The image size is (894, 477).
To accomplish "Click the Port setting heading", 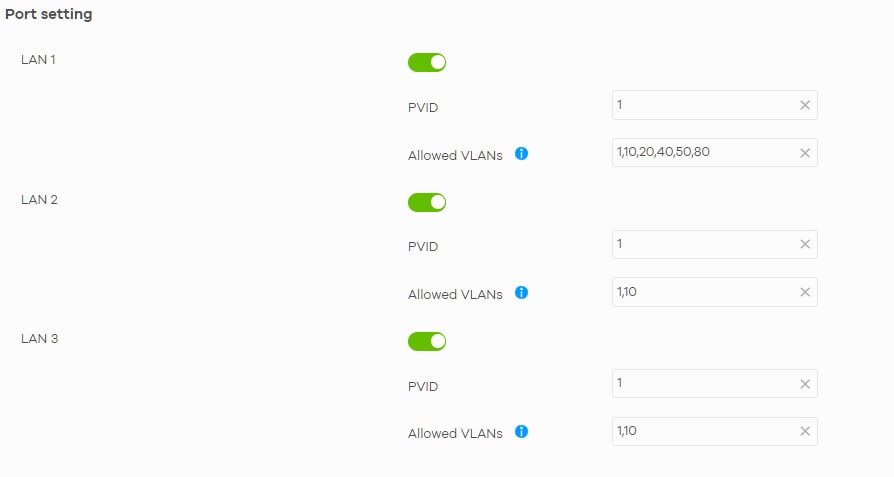I will [x=49, y=15].
